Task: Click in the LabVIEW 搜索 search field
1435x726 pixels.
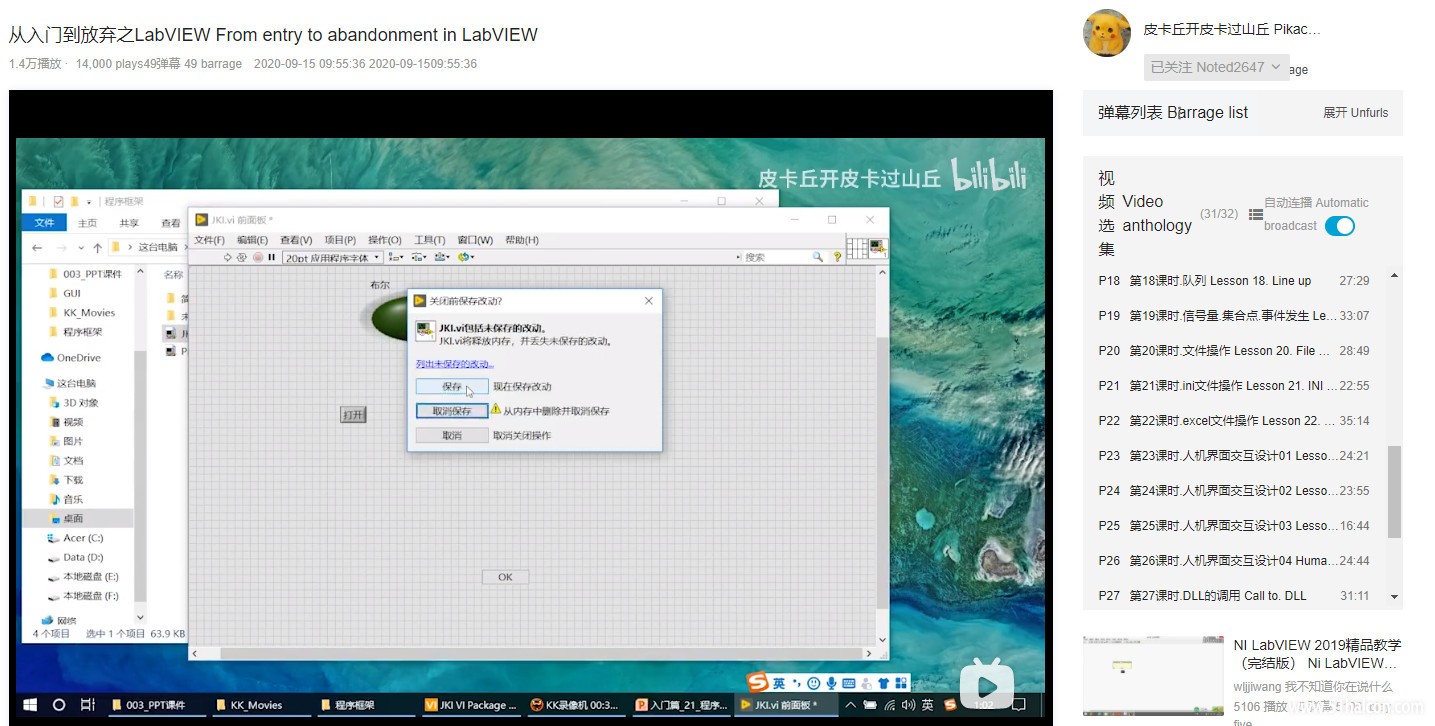Action: pos(775,257)
